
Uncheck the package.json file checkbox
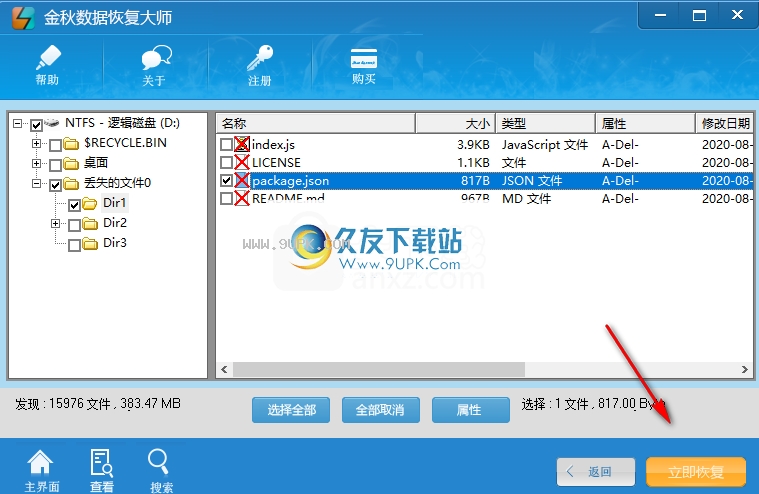coord(226,180)
